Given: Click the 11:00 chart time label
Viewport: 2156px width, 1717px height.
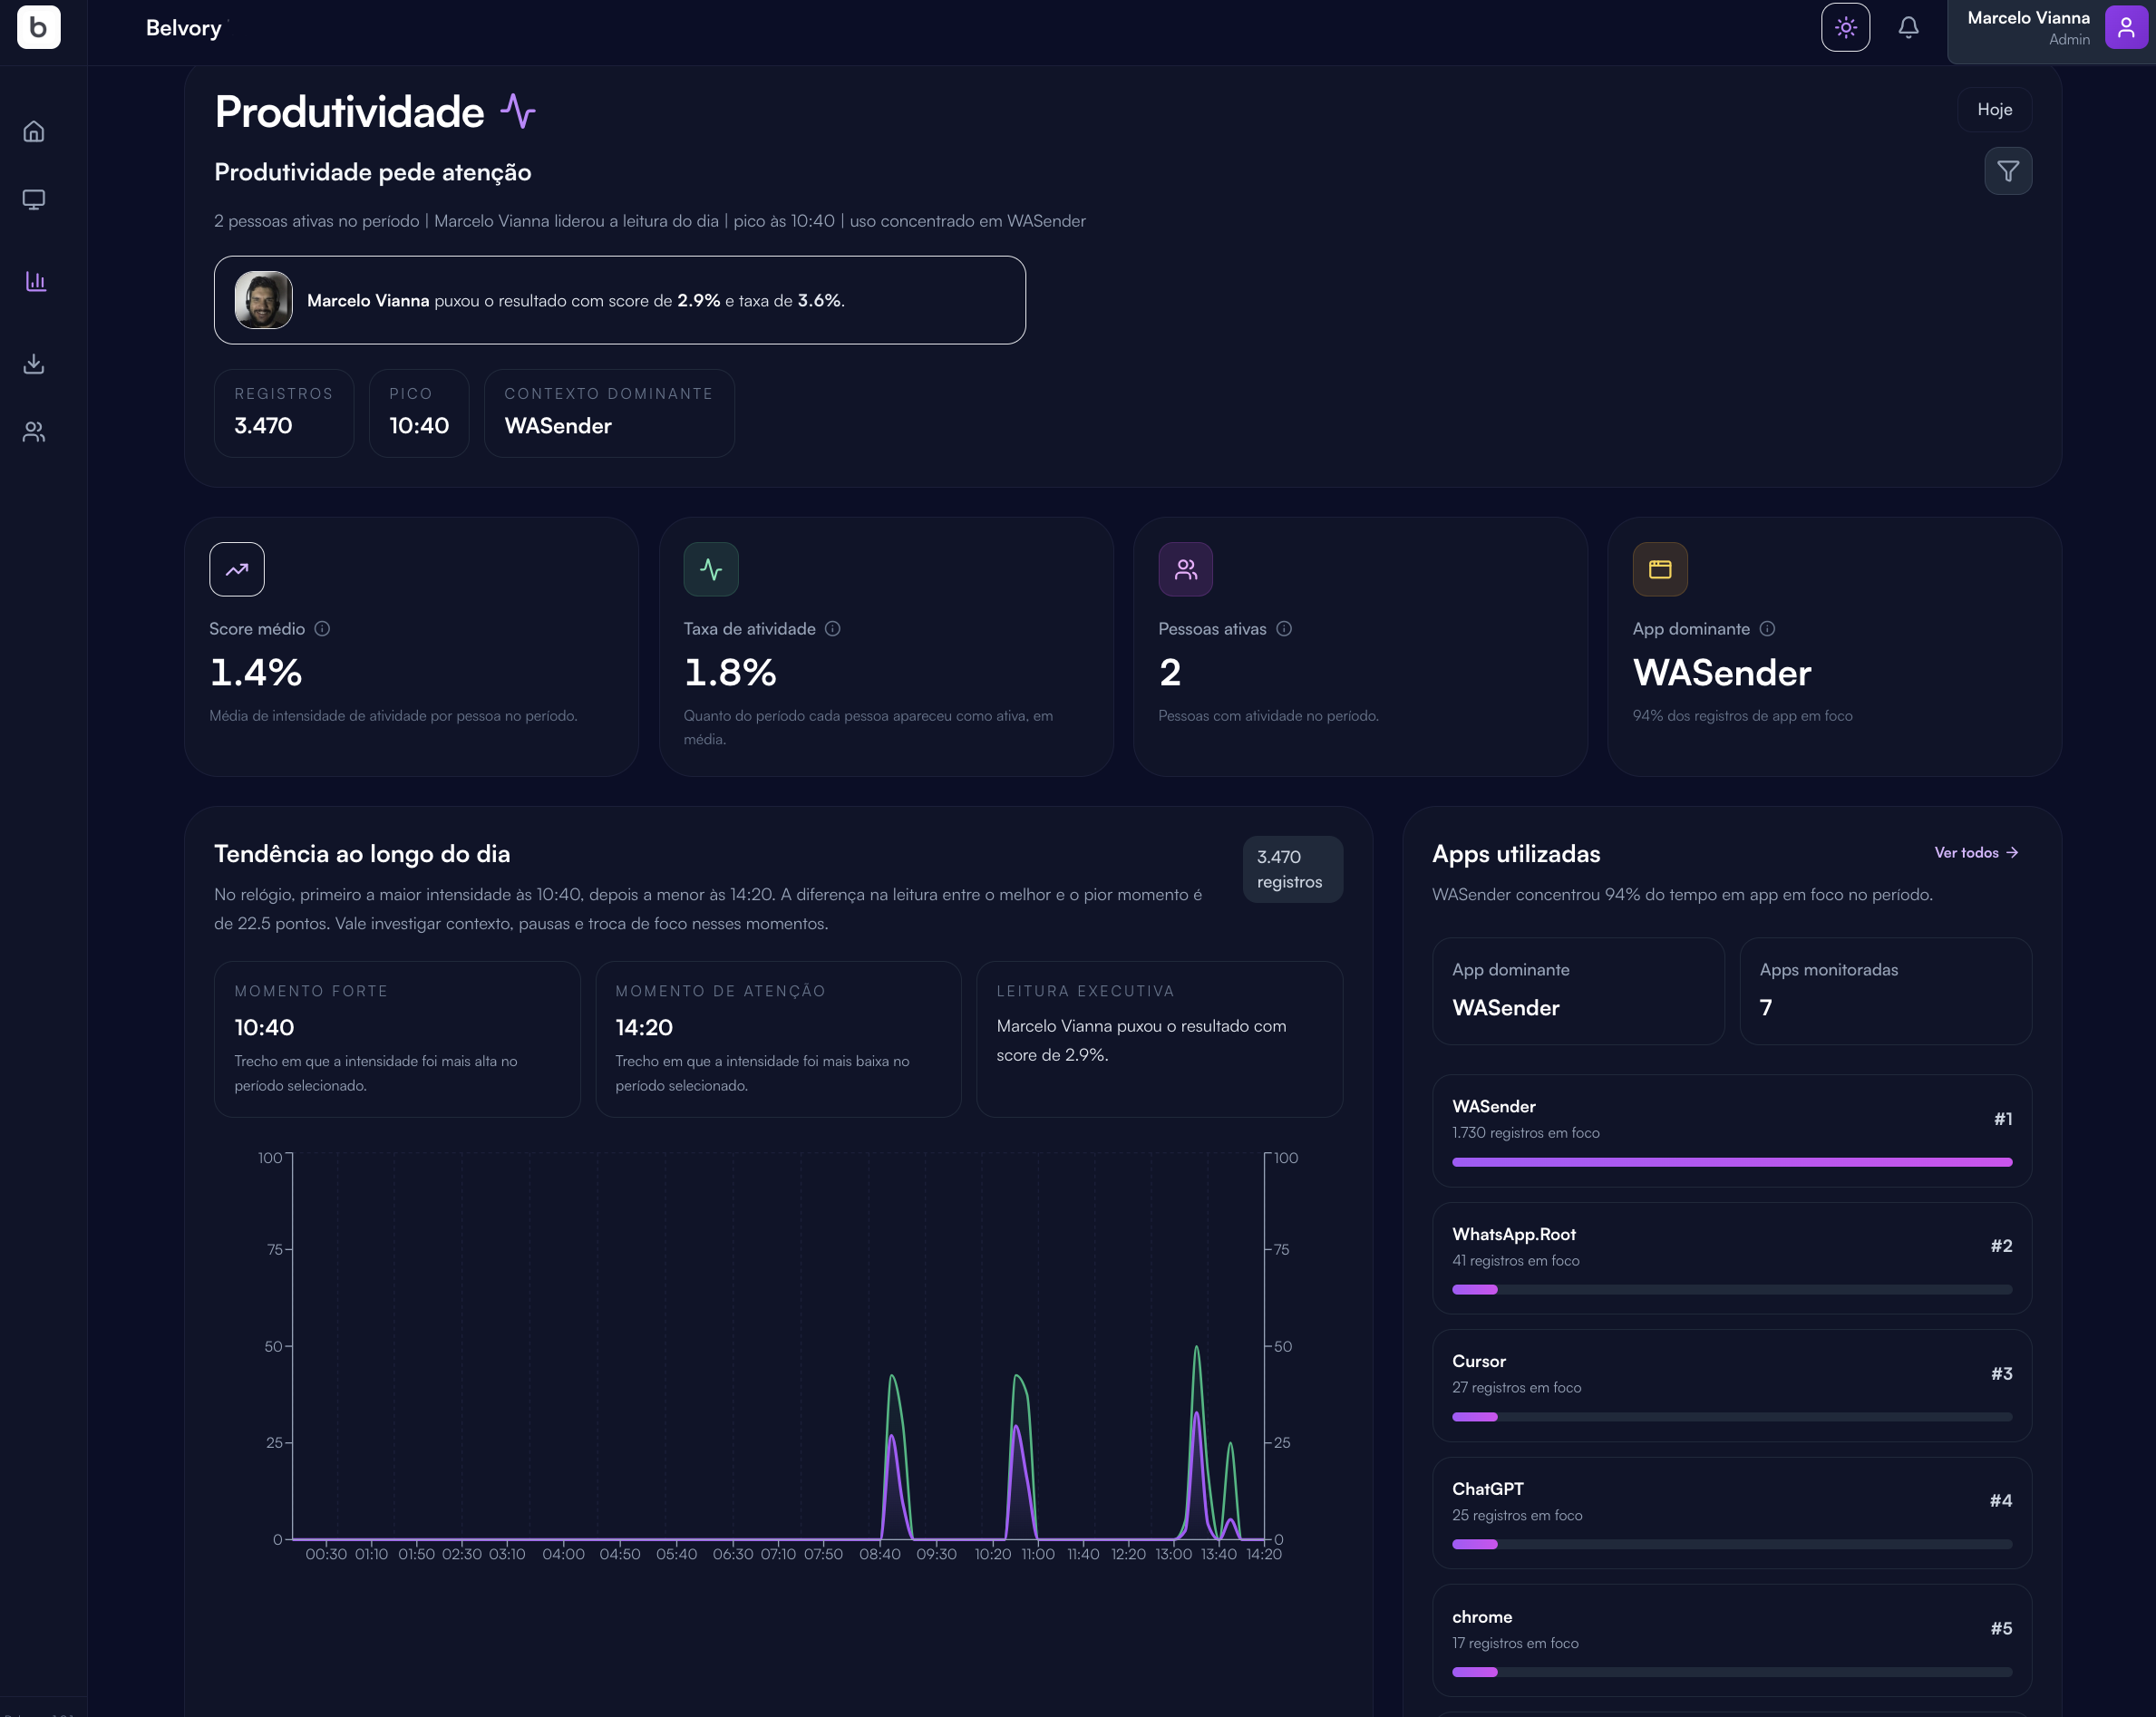Looking at the screenshot, I should click(1038, 1554).
